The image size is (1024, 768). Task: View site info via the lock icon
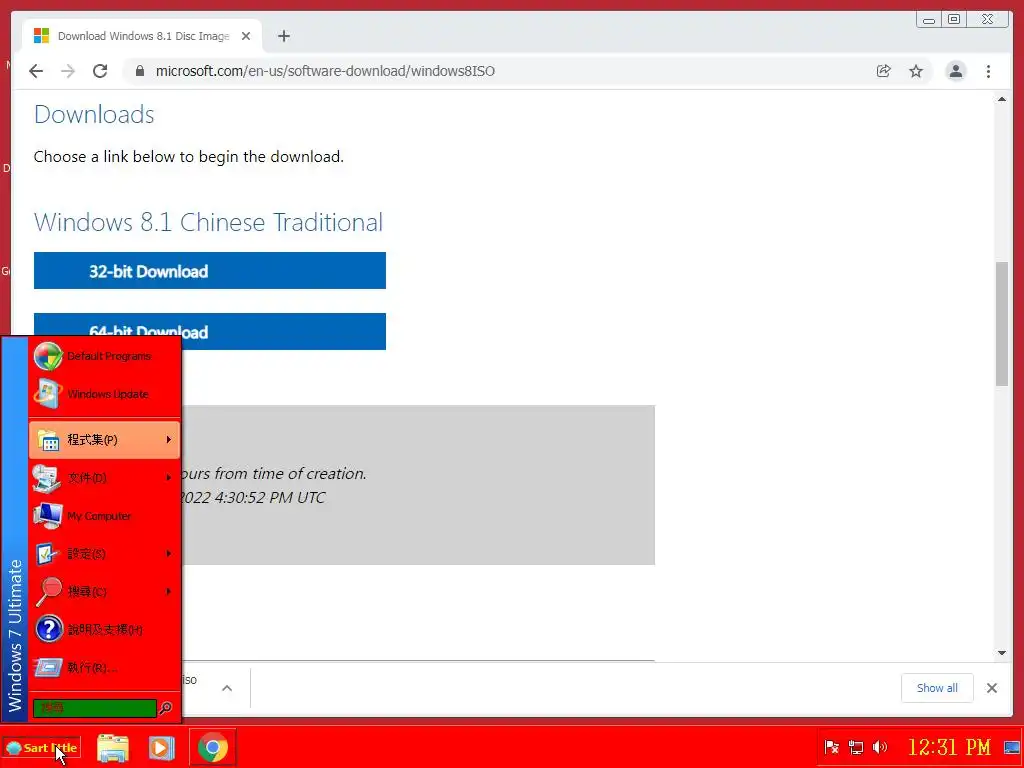[x=139, y=71]
